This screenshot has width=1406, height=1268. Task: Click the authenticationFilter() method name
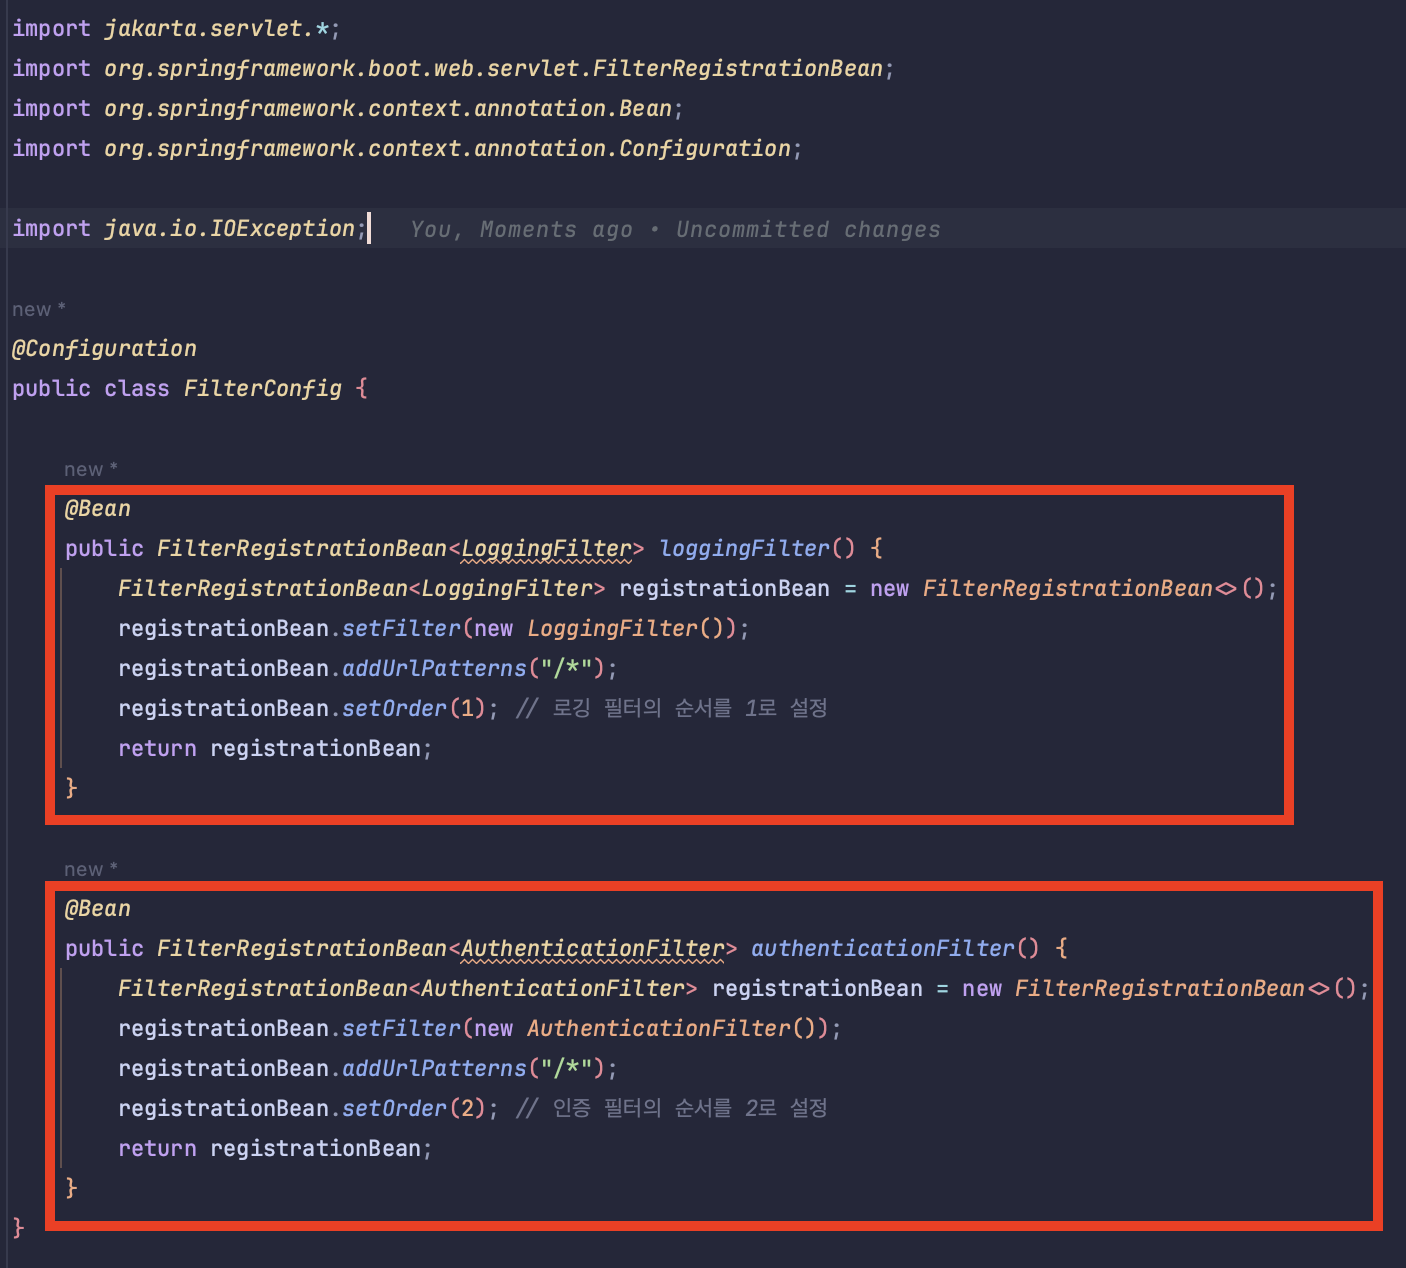click(883, 949)
